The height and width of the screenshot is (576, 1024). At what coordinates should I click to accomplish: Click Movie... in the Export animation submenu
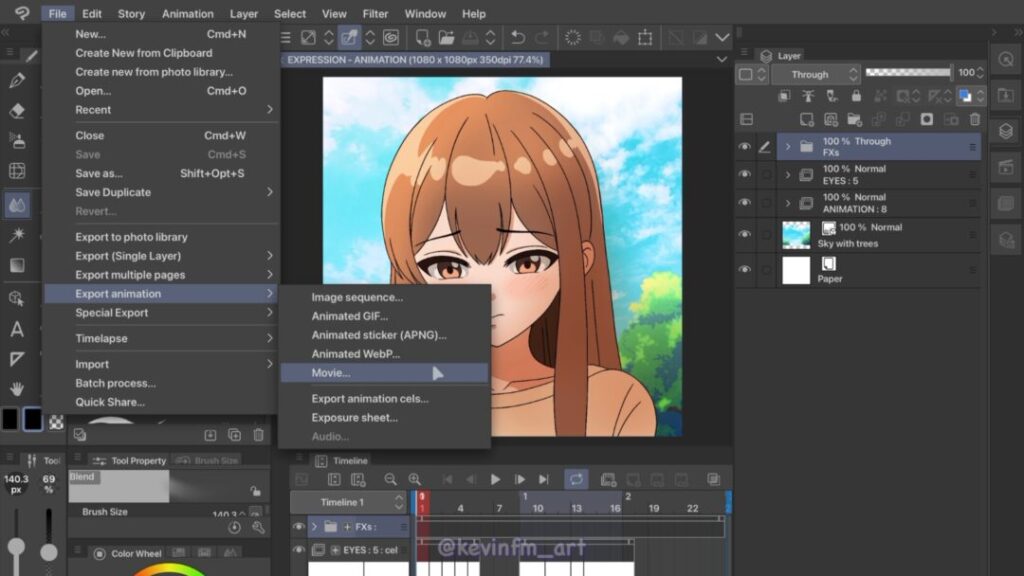point(331,373)
